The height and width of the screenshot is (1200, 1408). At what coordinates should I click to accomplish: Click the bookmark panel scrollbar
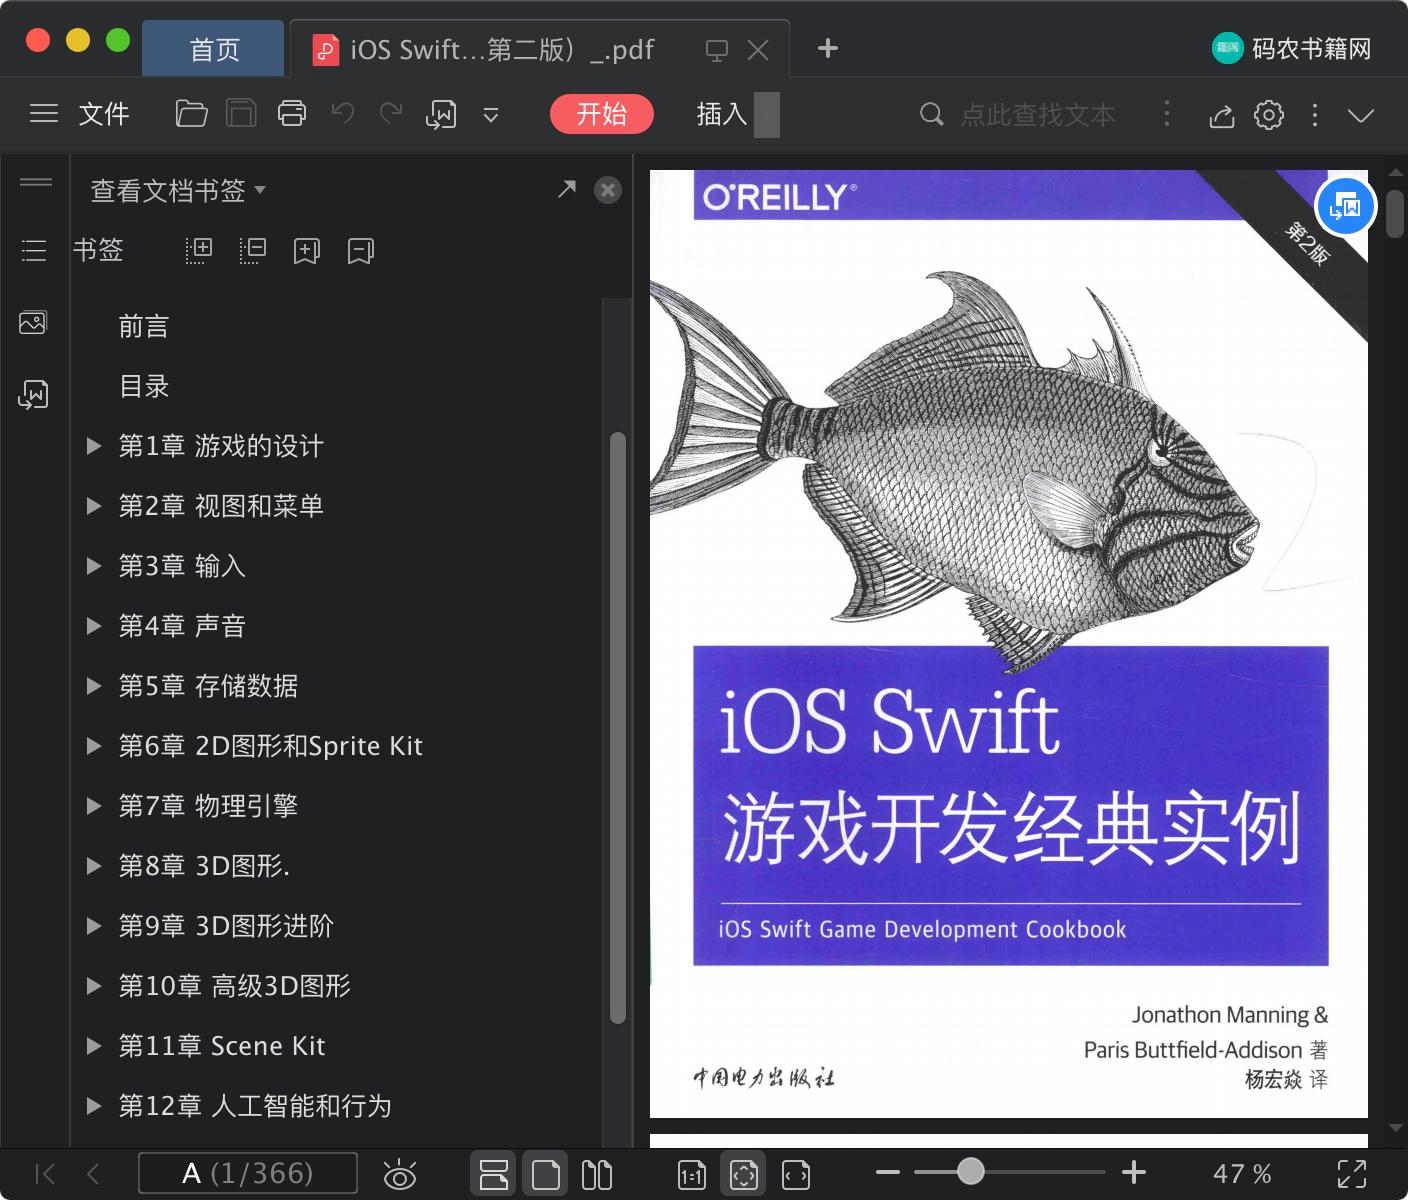618,728
